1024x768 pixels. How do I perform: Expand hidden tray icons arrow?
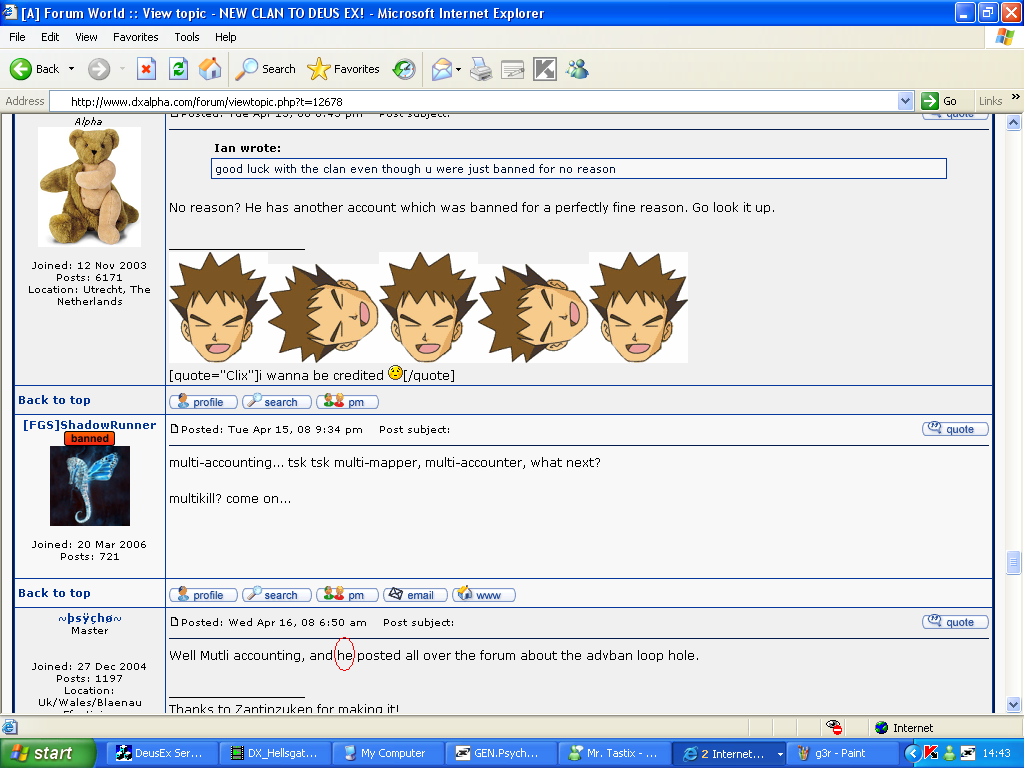(x=912, y=754)
